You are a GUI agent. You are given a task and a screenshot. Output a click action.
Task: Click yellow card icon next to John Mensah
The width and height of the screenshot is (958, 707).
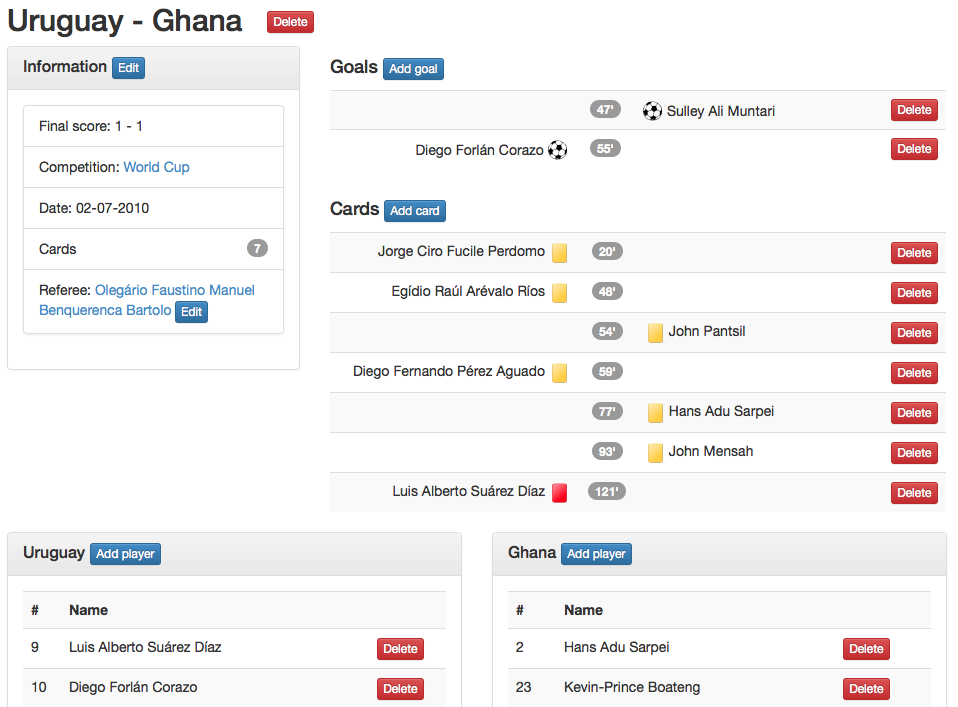[x=656, y=453]
